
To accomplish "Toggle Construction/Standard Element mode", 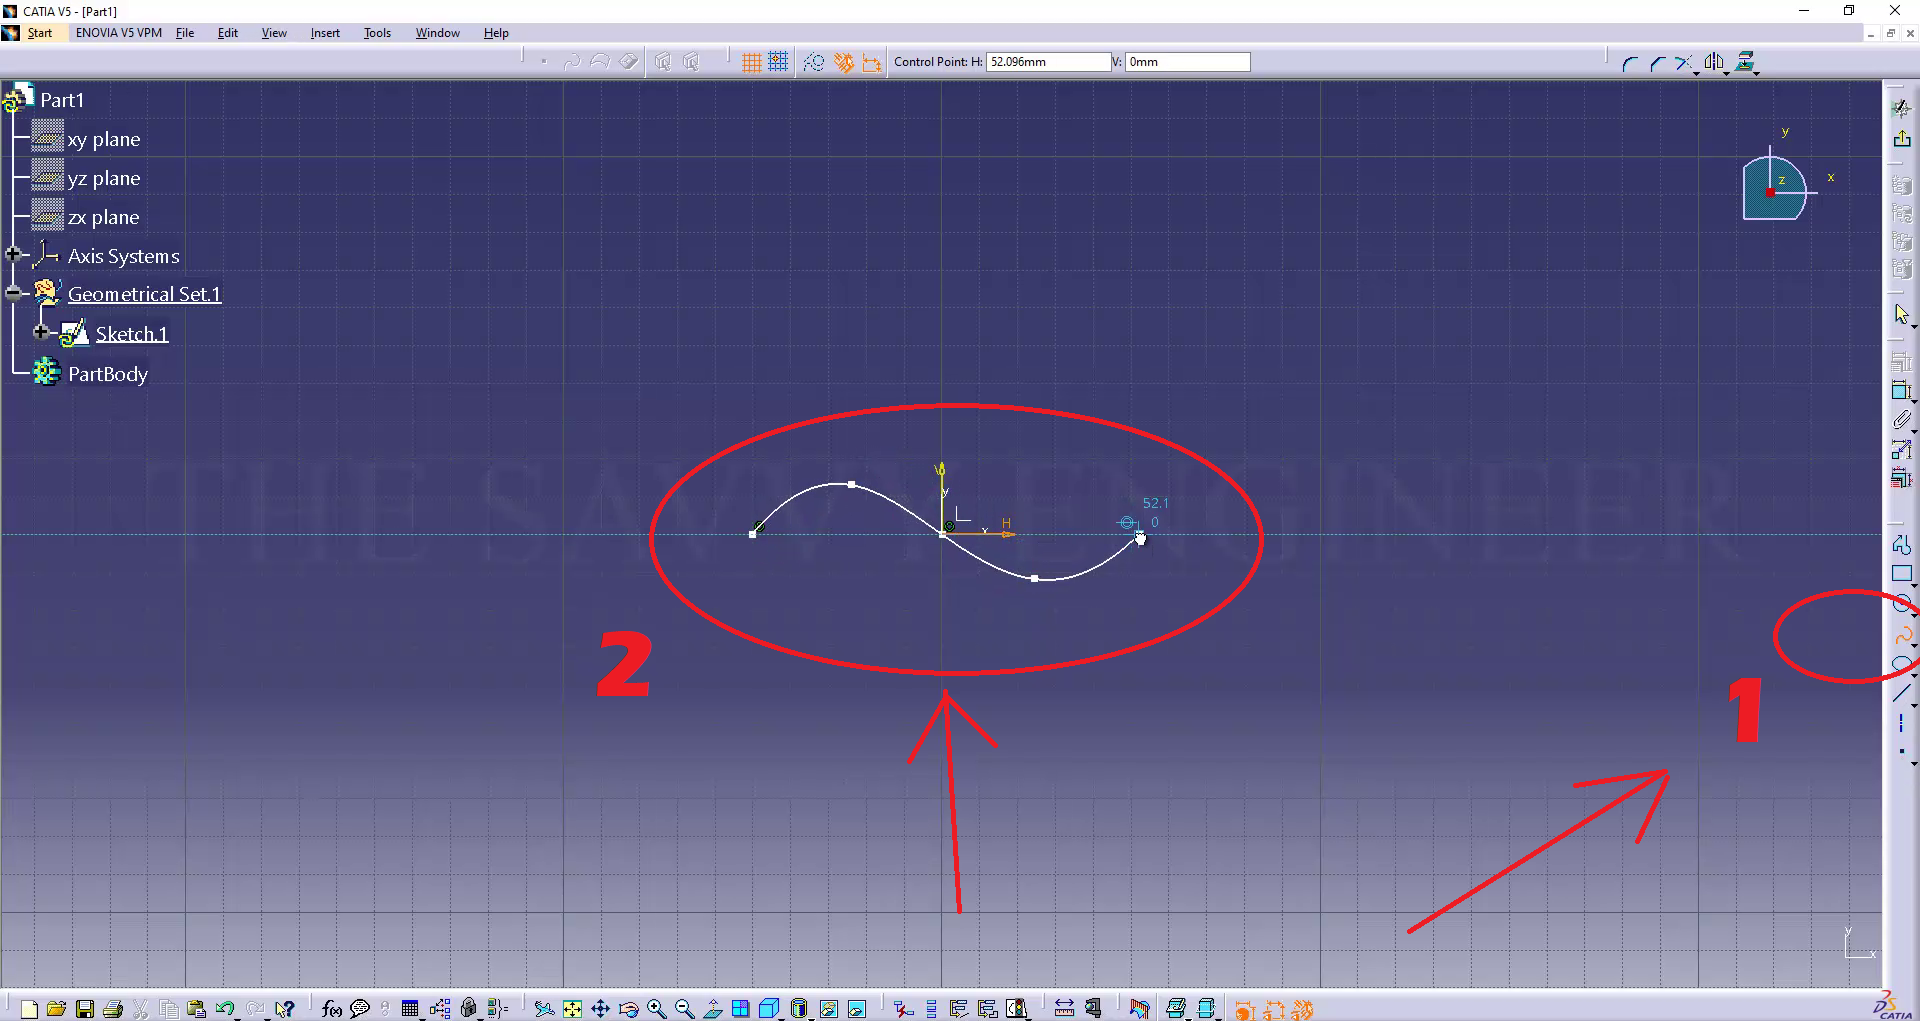I will 814,62.
